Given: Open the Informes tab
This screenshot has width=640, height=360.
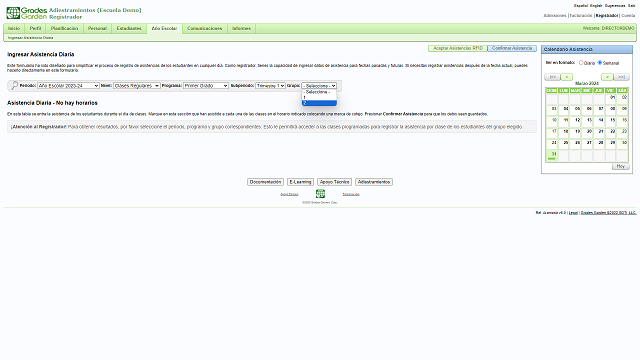Looking at the screenshot, I should point(241,28).
